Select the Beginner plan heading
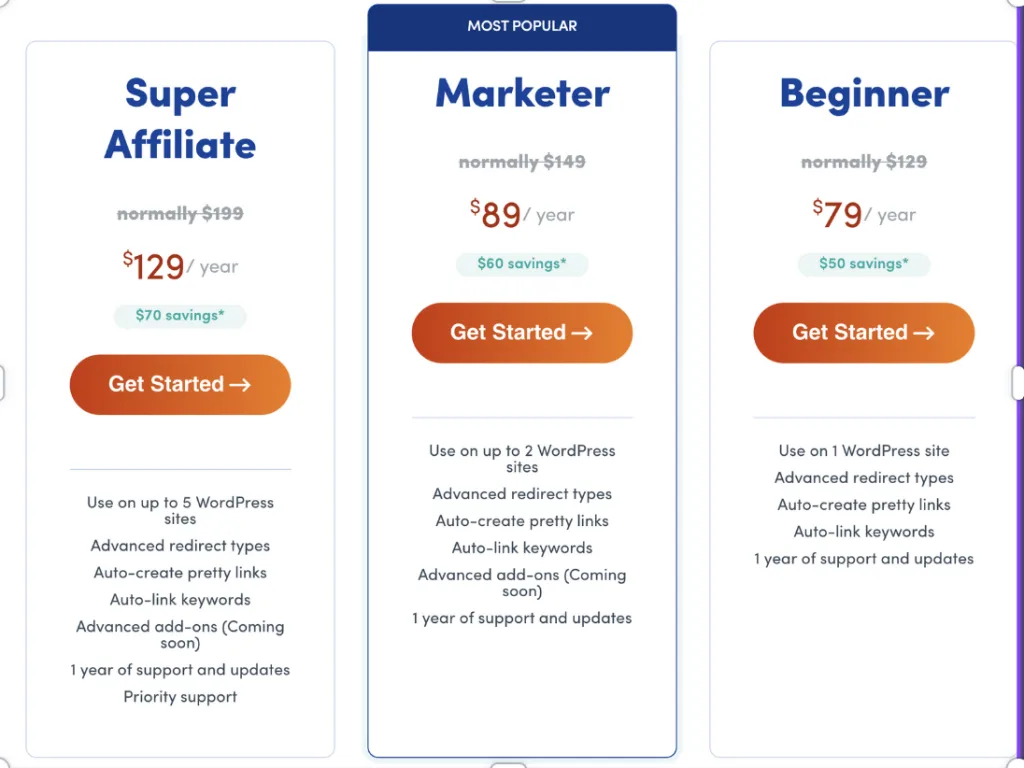The height and width of the screenshot is (768, 1024). click(864, 94)
